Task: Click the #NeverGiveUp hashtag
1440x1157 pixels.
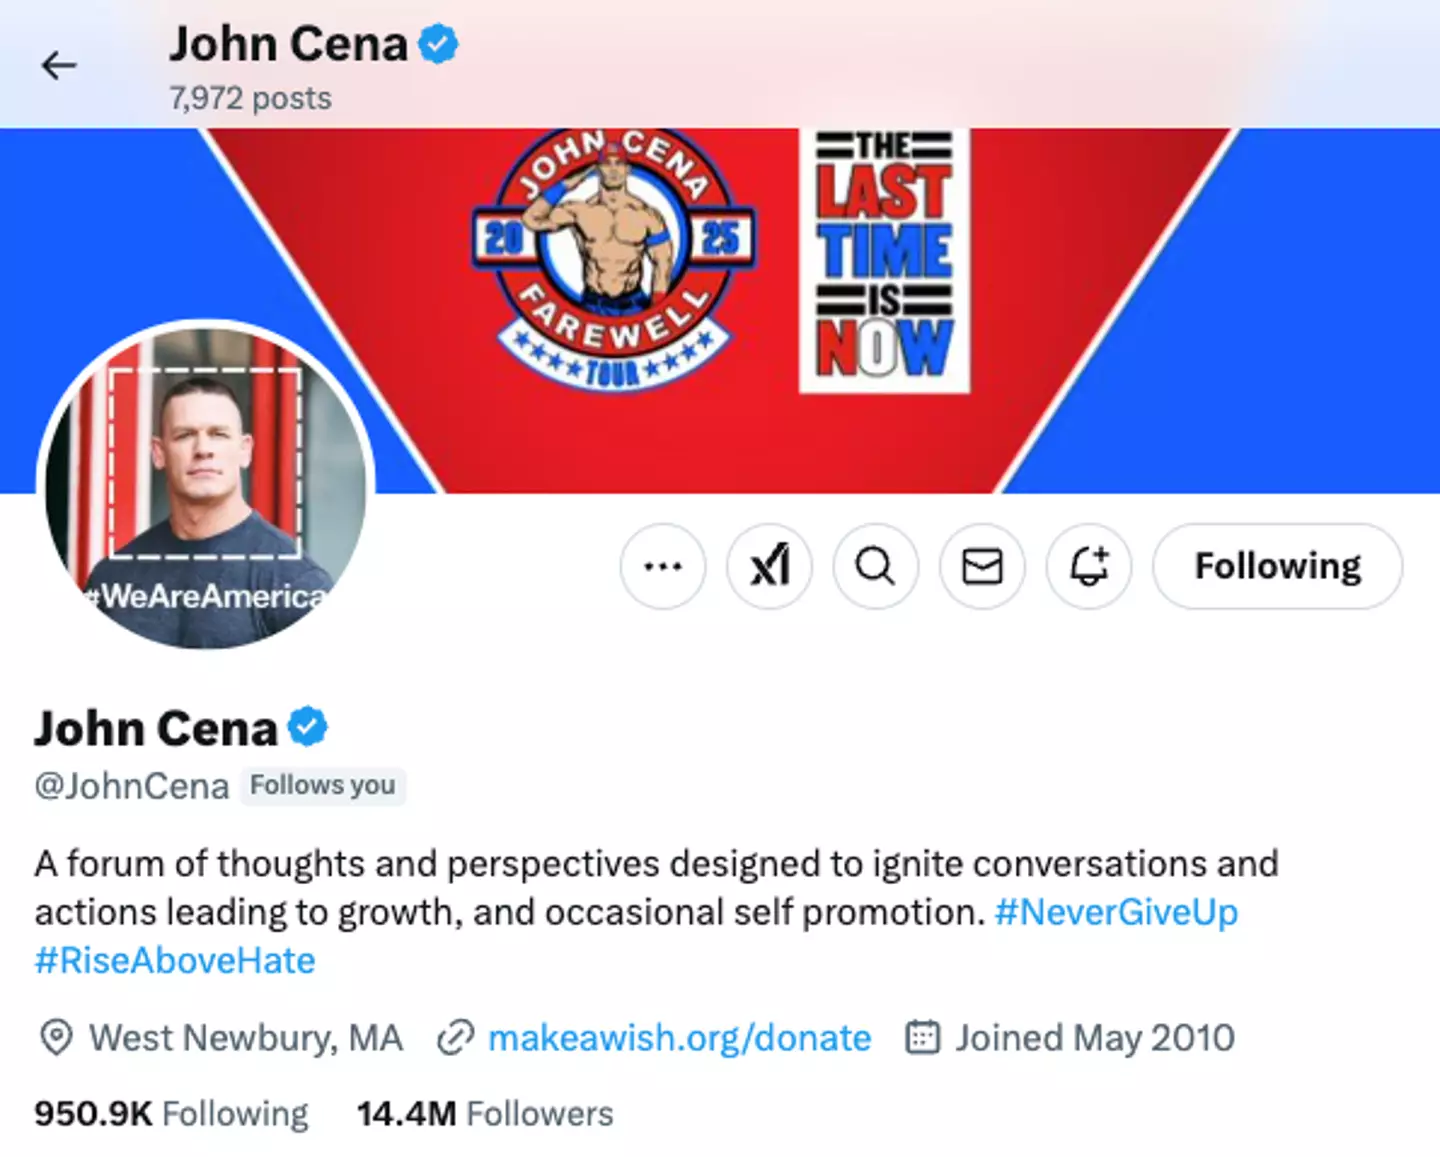Action: coord(1116,912)
